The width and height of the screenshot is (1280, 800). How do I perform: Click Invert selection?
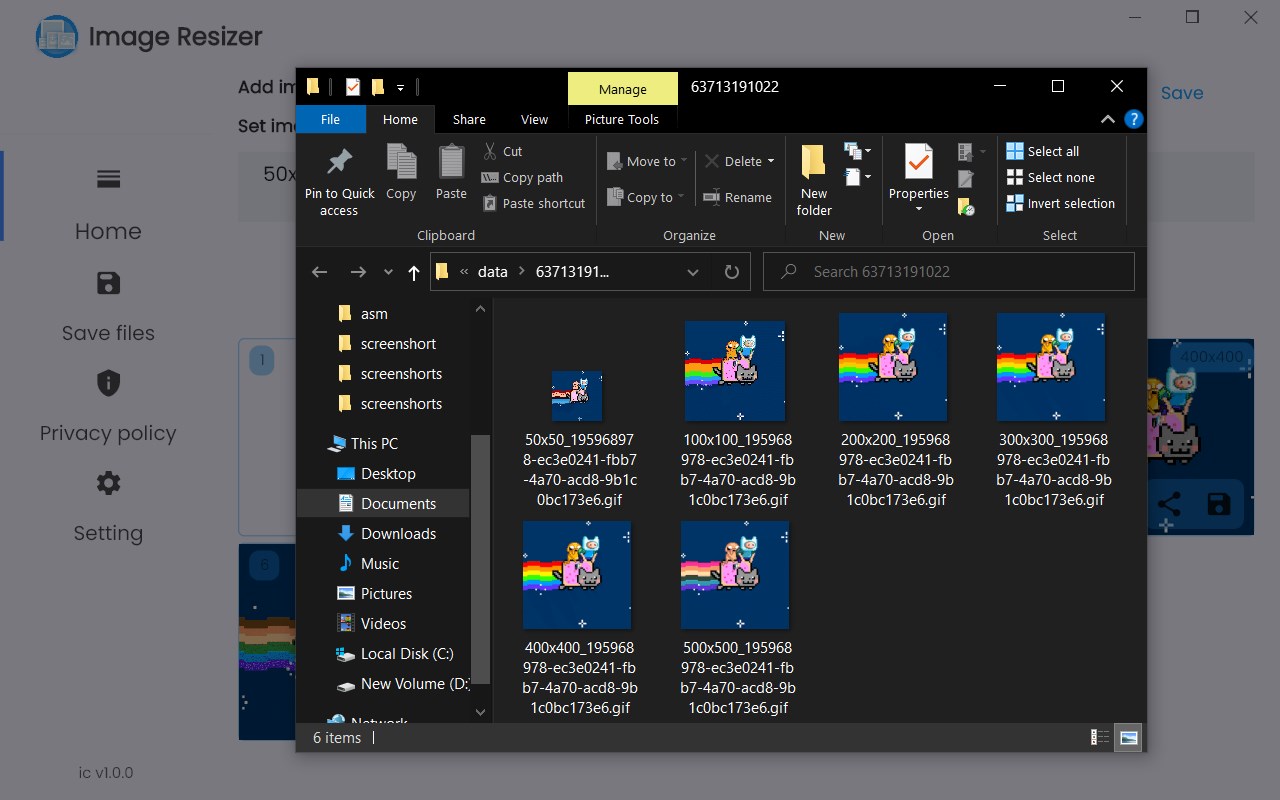tap(1060, 203)
